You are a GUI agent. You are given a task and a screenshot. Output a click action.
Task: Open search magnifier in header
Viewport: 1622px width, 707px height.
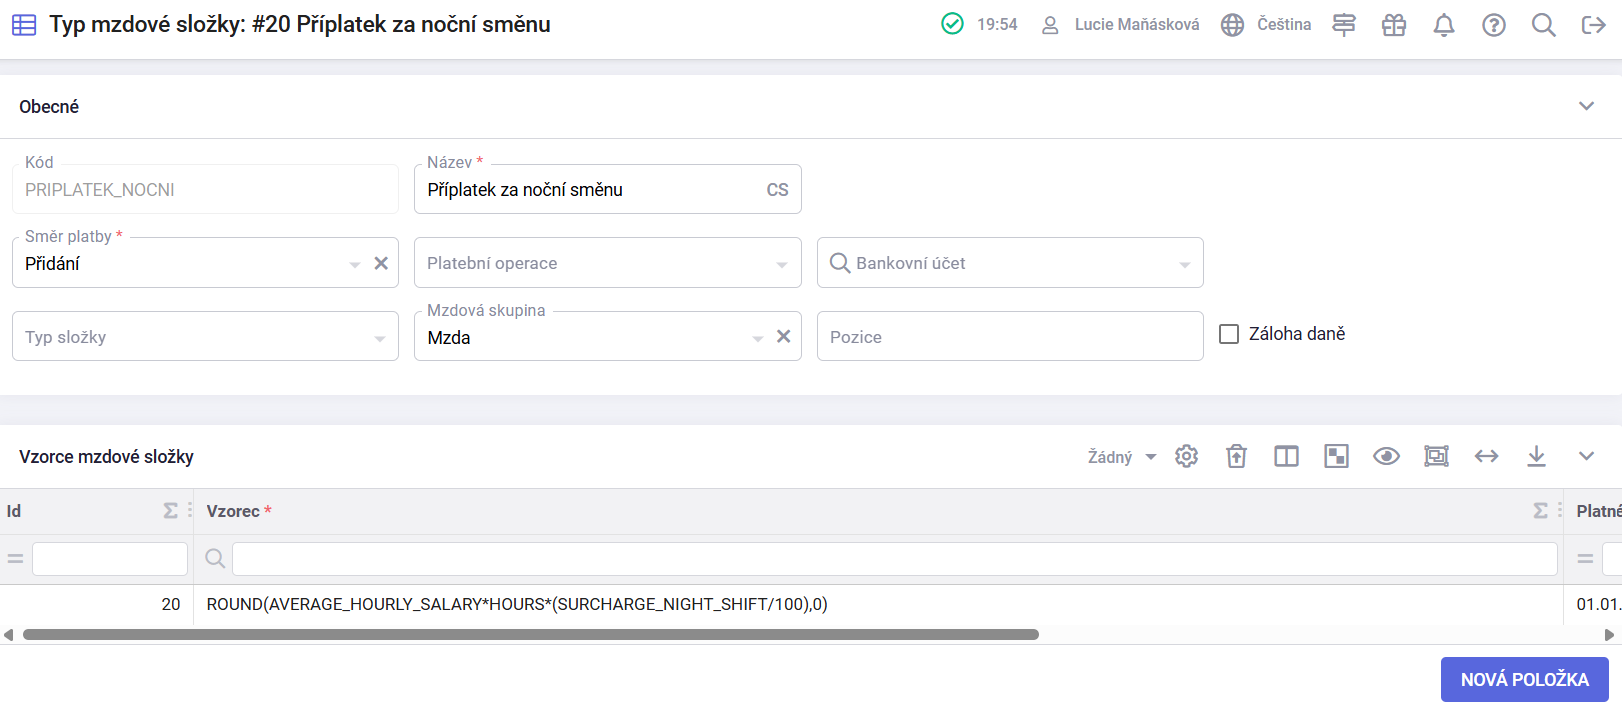point(1544,25)
